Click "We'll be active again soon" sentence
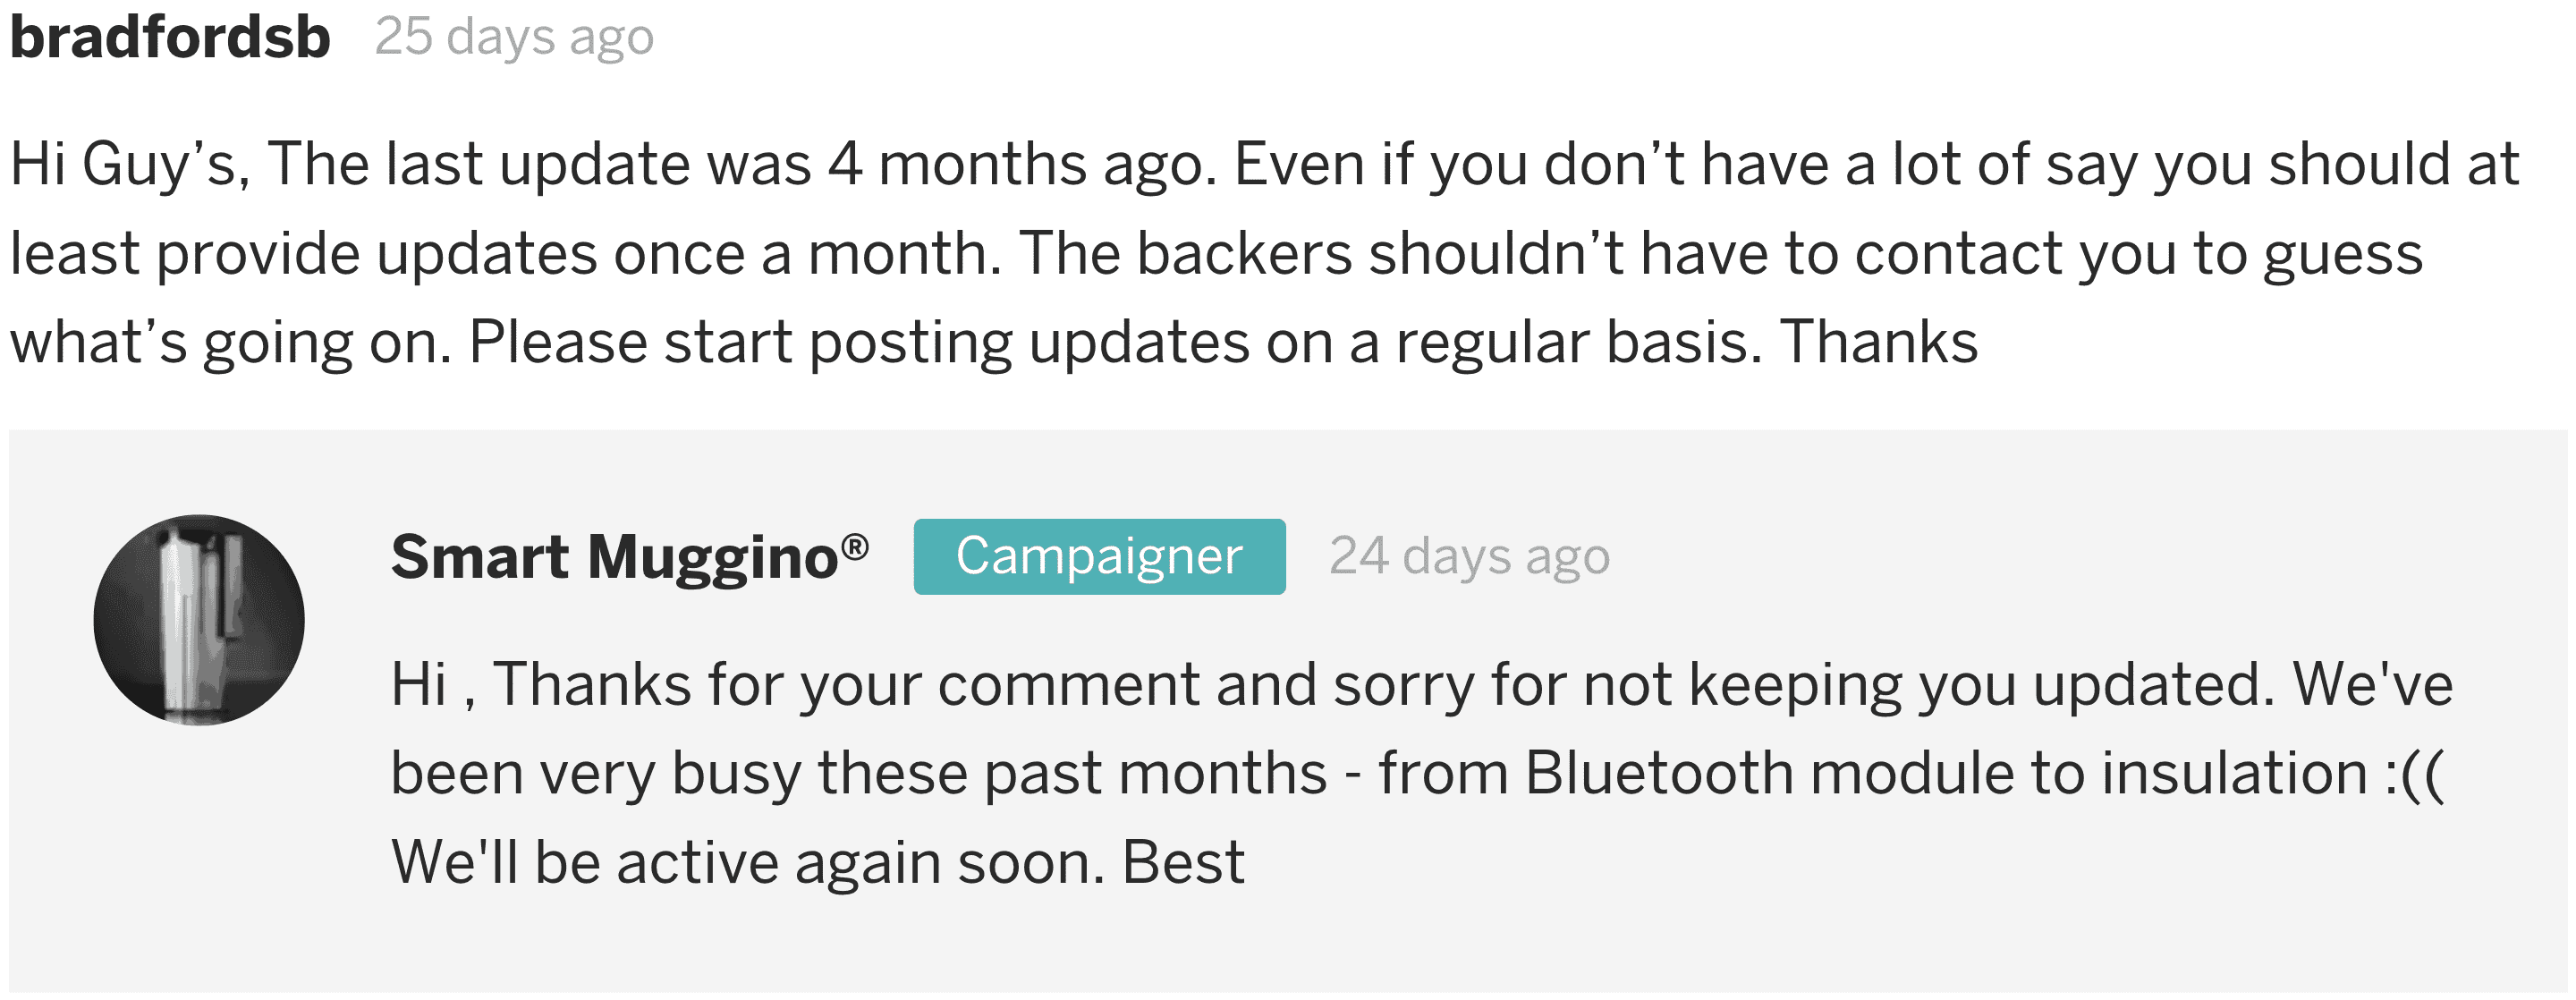 pos(748,862)
